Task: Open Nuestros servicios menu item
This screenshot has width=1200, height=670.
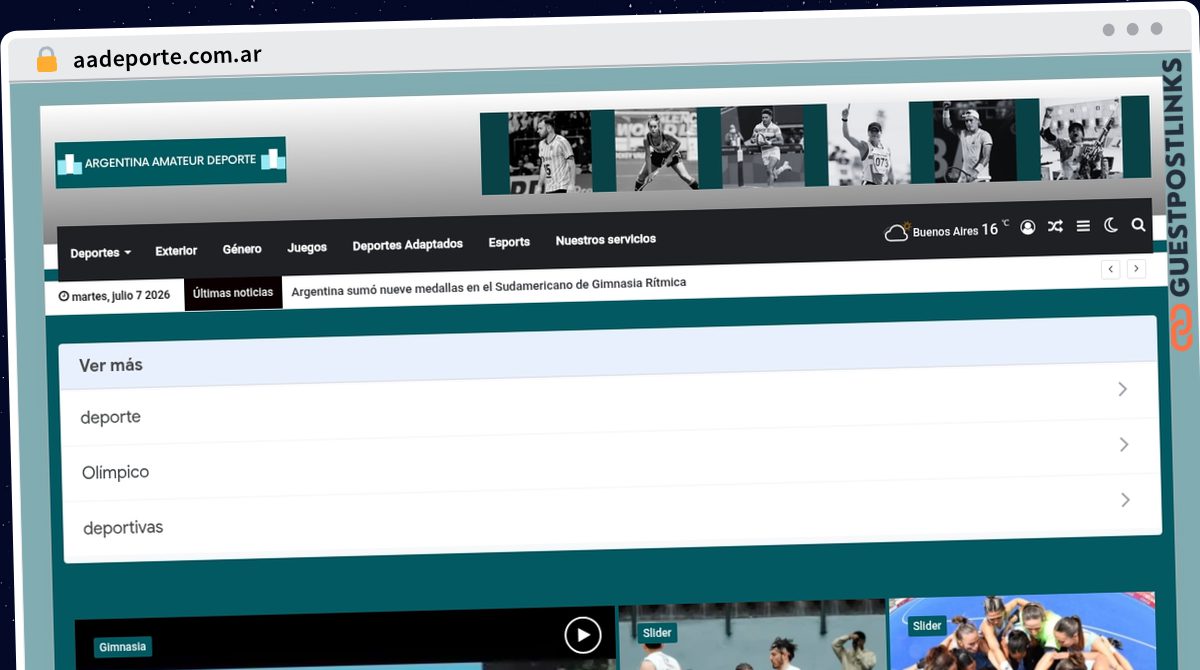Action: pos(606,240)
